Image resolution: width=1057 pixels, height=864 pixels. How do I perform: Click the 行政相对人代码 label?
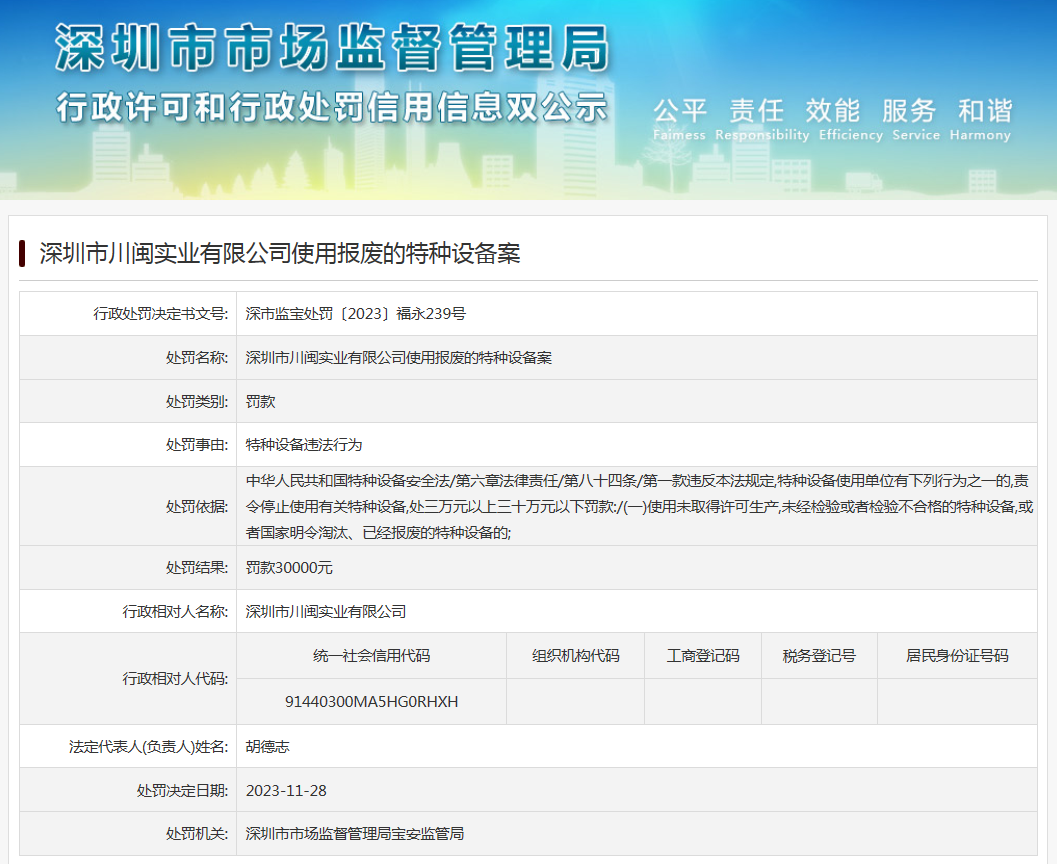pyautogui.click(x=175, y=679)
